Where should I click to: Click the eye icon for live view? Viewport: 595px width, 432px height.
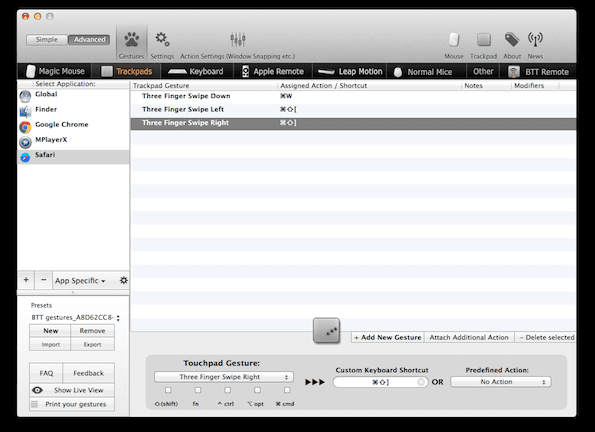tap(37, 390)
